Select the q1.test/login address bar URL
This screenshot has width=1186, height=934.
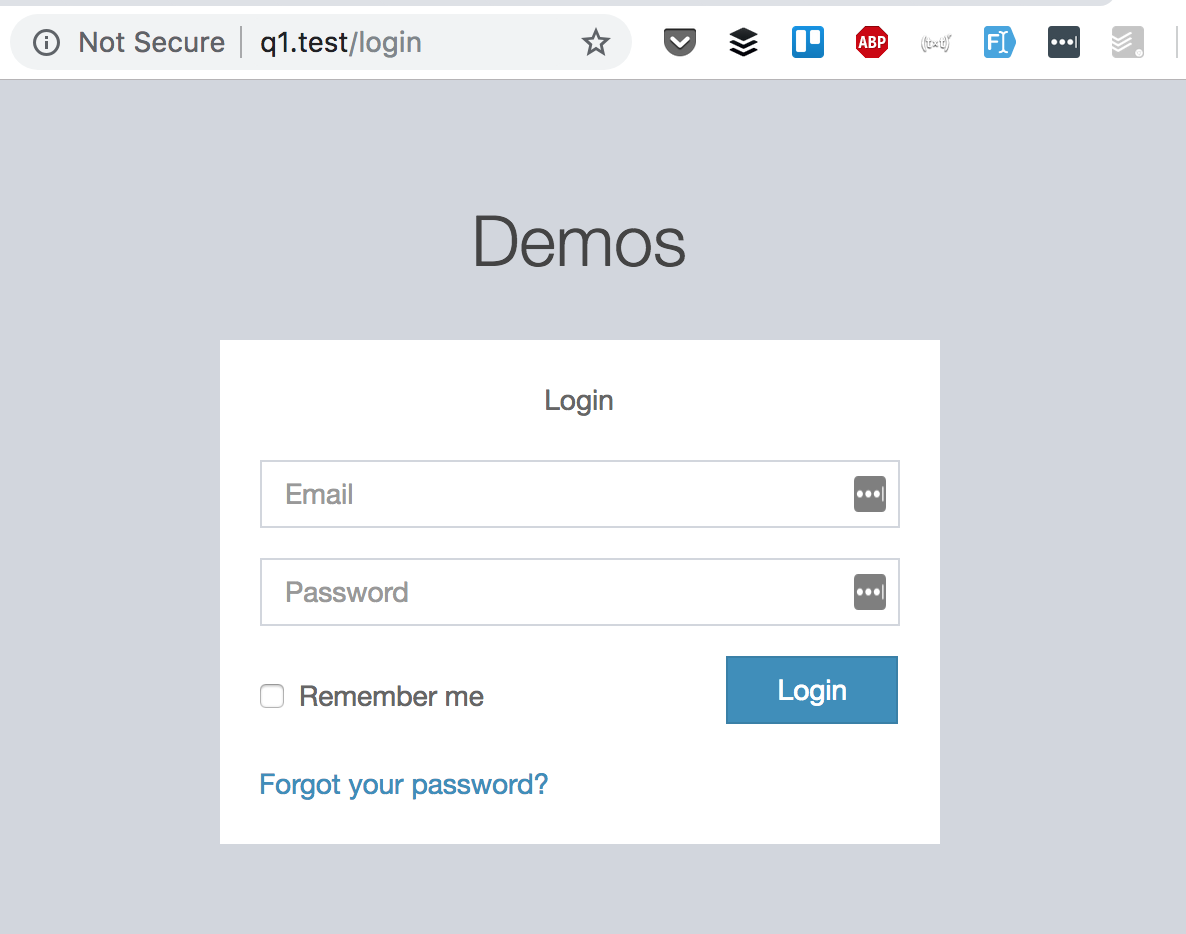(x=341, y=42)
